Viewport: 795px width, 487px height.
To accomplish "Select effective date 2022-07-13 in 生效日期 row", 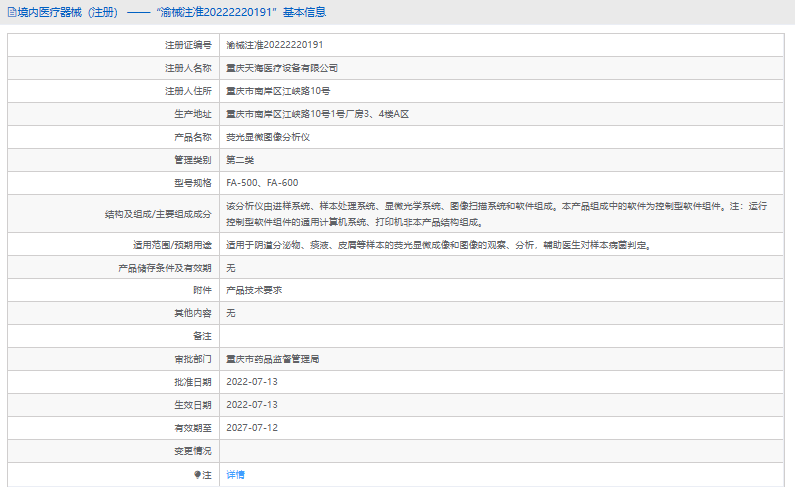I will coord(252,405).
